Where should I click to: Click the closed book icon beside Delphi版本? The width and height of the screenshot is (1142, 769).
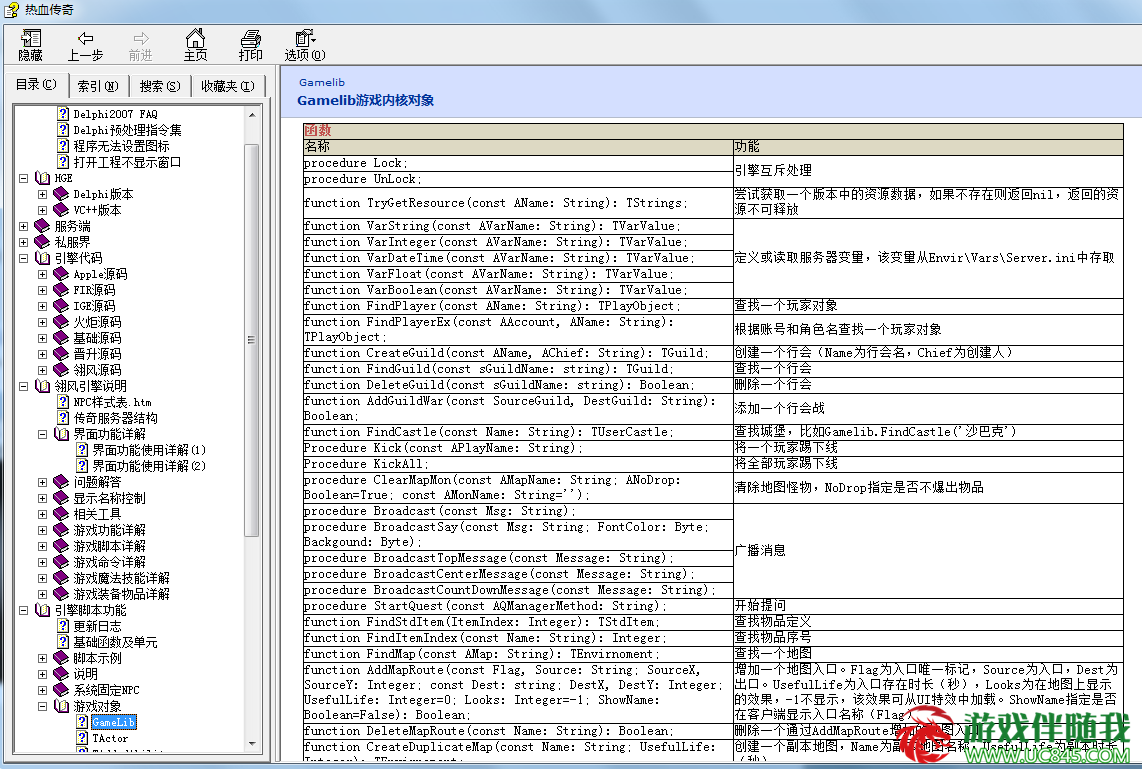point(62,194)
